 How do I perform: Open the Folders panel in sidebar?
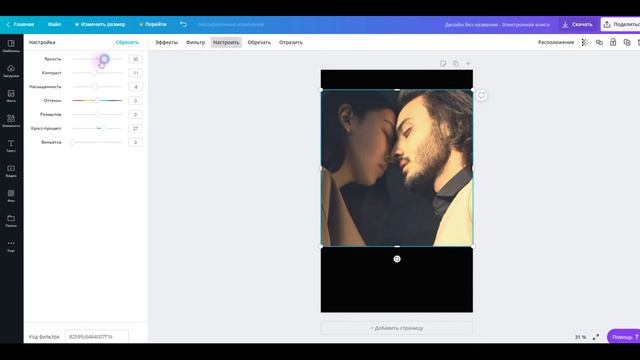click(11, 221)
